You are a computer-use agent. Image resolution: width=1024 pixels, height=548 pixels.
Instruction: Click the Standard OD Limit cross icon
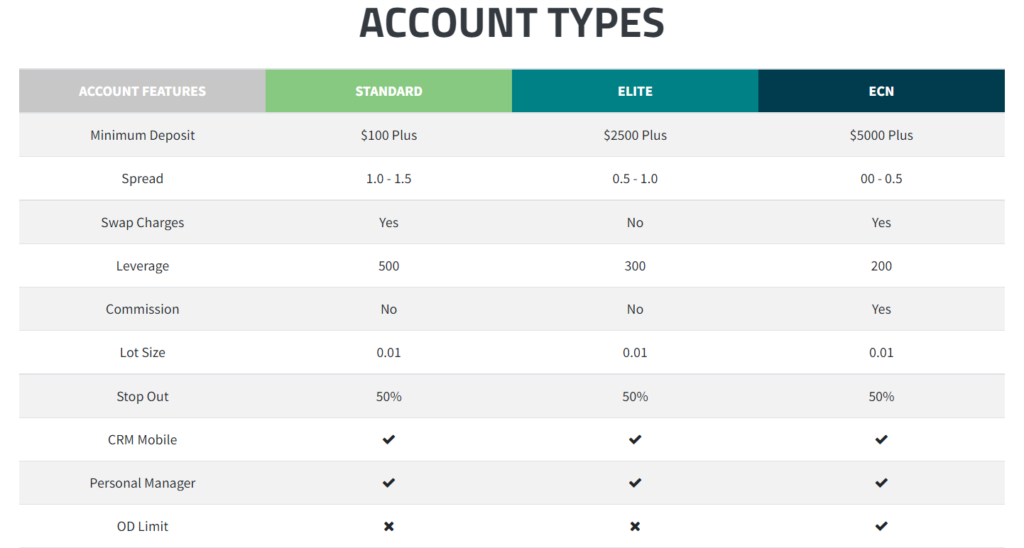coord(389,526)
